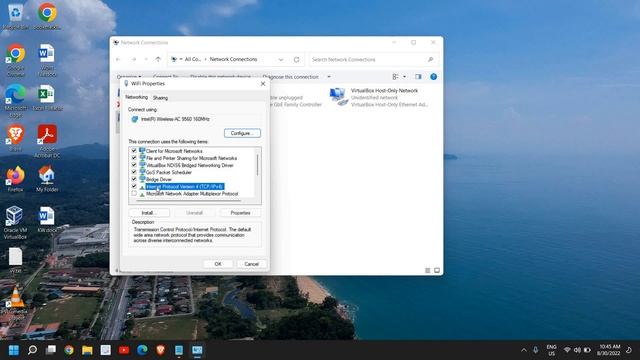Screen dimensions: 640x360
Task: Switch to details view at bottom right
Action: (x=427, y=270)
